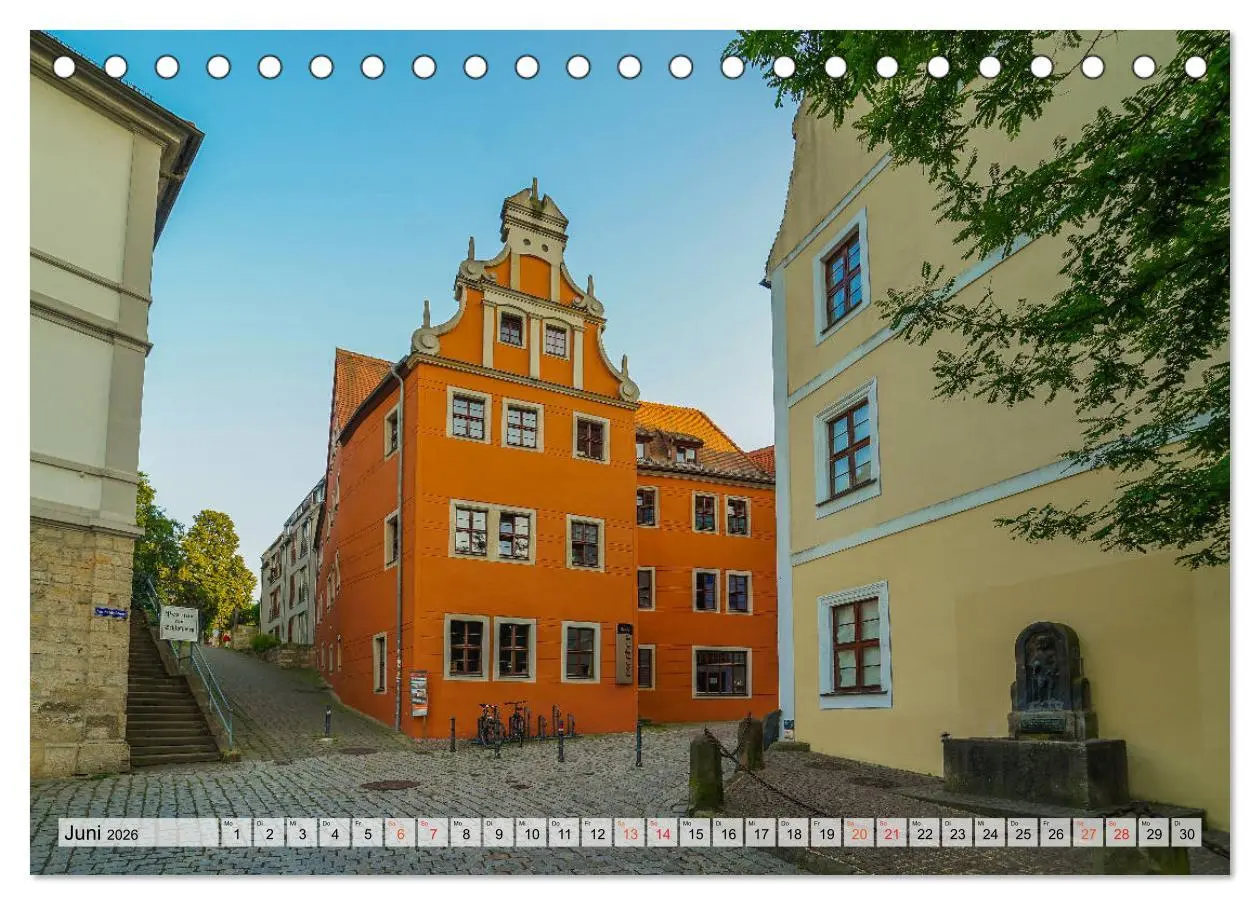
Task: Click the "Juni 2026" month label
Action: coord(102,833)
